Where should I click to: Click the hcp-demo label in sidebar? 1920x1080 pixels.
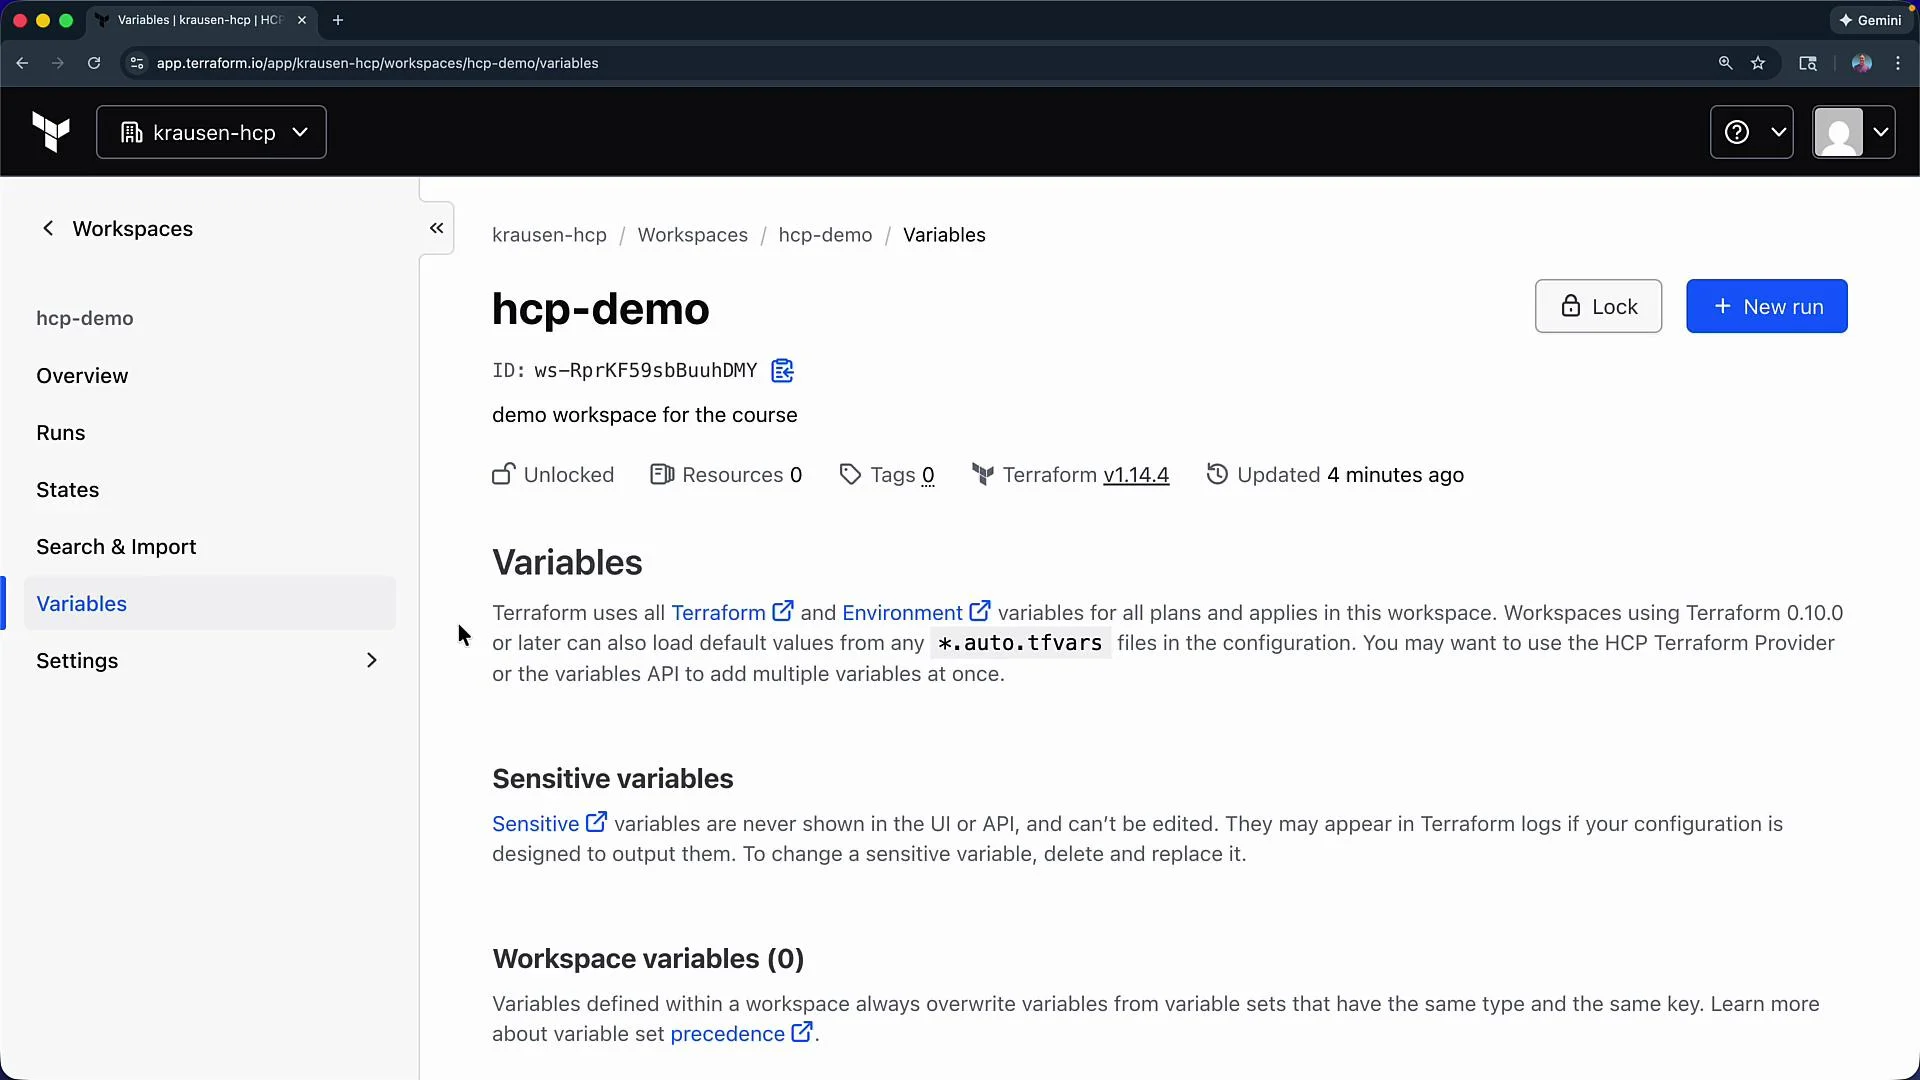click(x=85, y=318)
